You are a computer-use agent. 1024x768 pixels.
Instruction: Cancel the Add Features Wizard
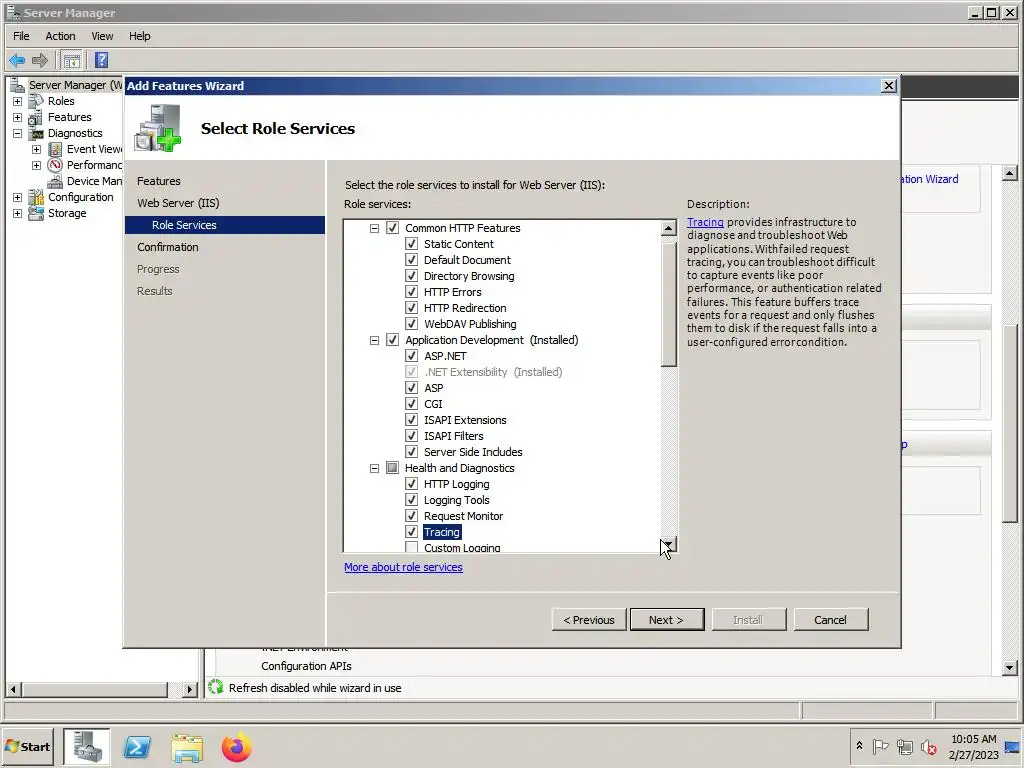(x=831, y=620)
